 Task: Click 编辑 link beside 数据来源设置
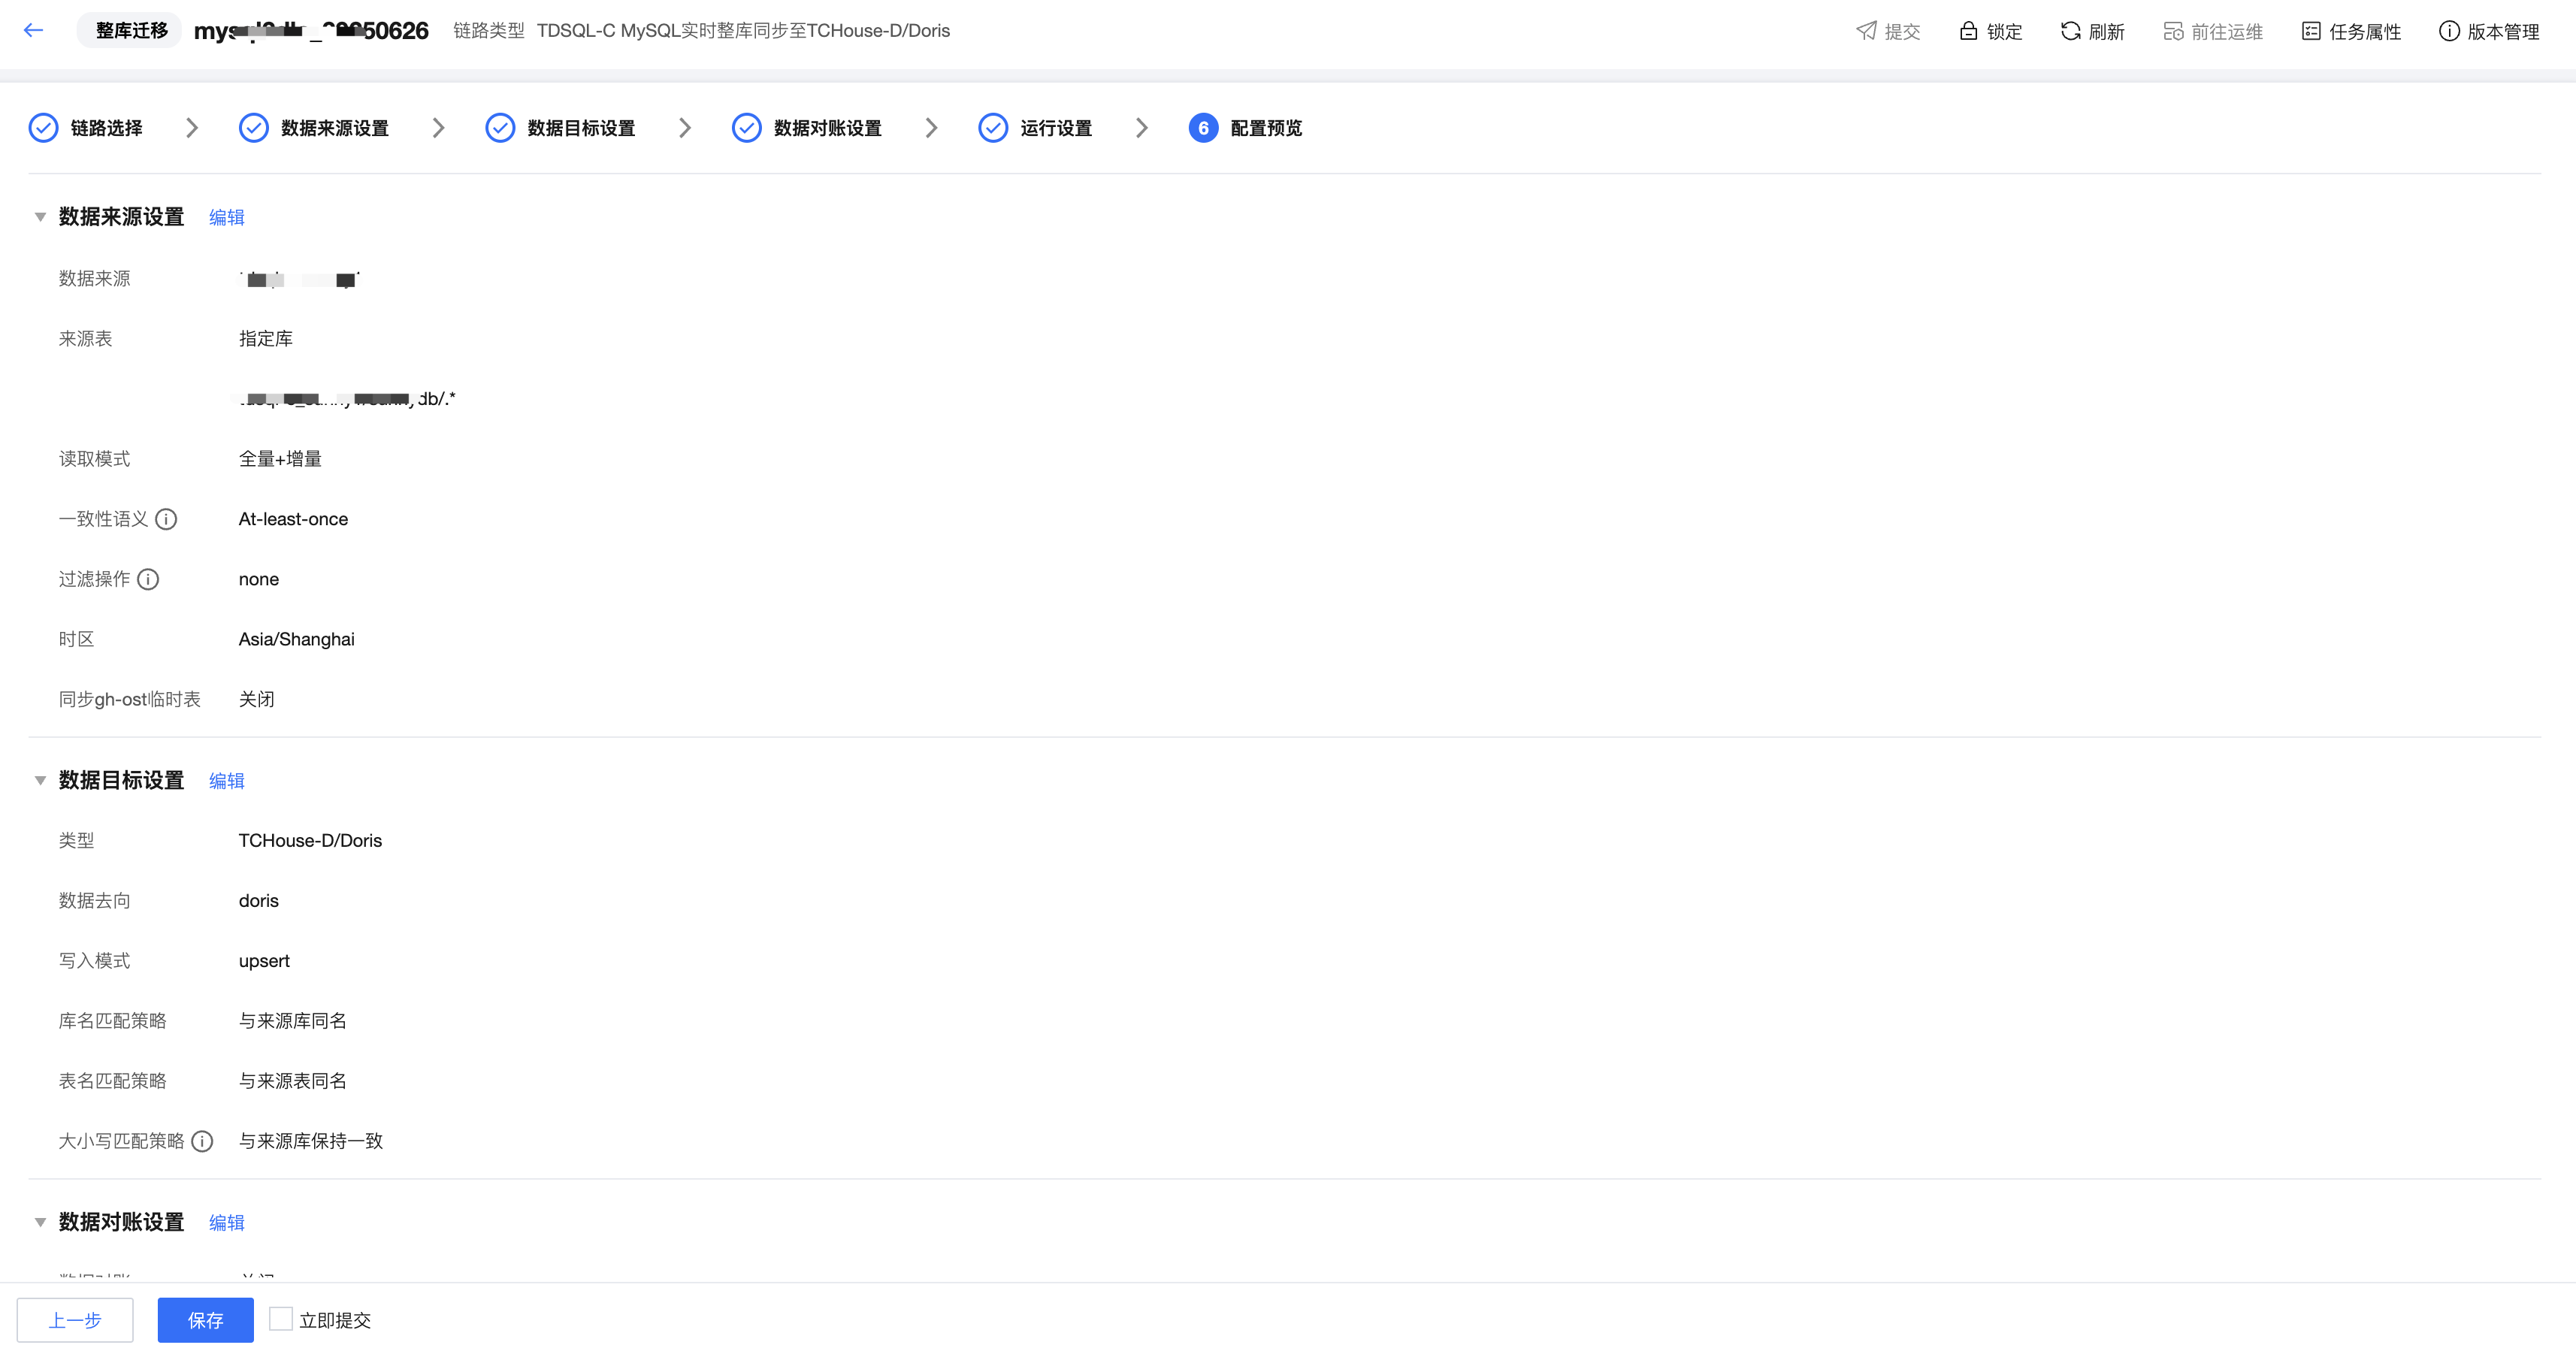pyautogui.click(x=226, y=217)
